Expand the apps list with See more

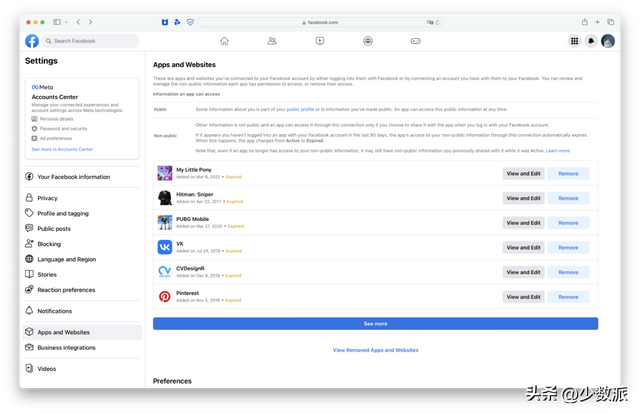(x=376, y=324)
